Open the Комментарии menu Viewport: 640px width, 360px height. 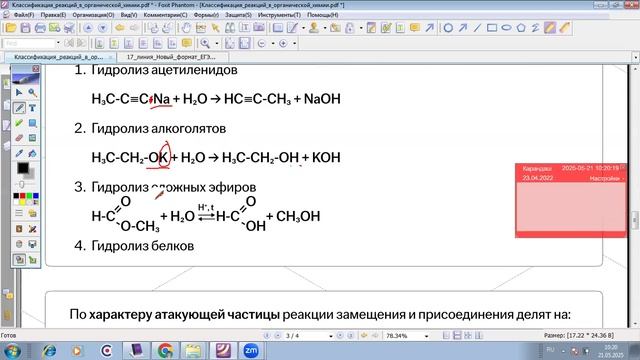tap(165, 15)
